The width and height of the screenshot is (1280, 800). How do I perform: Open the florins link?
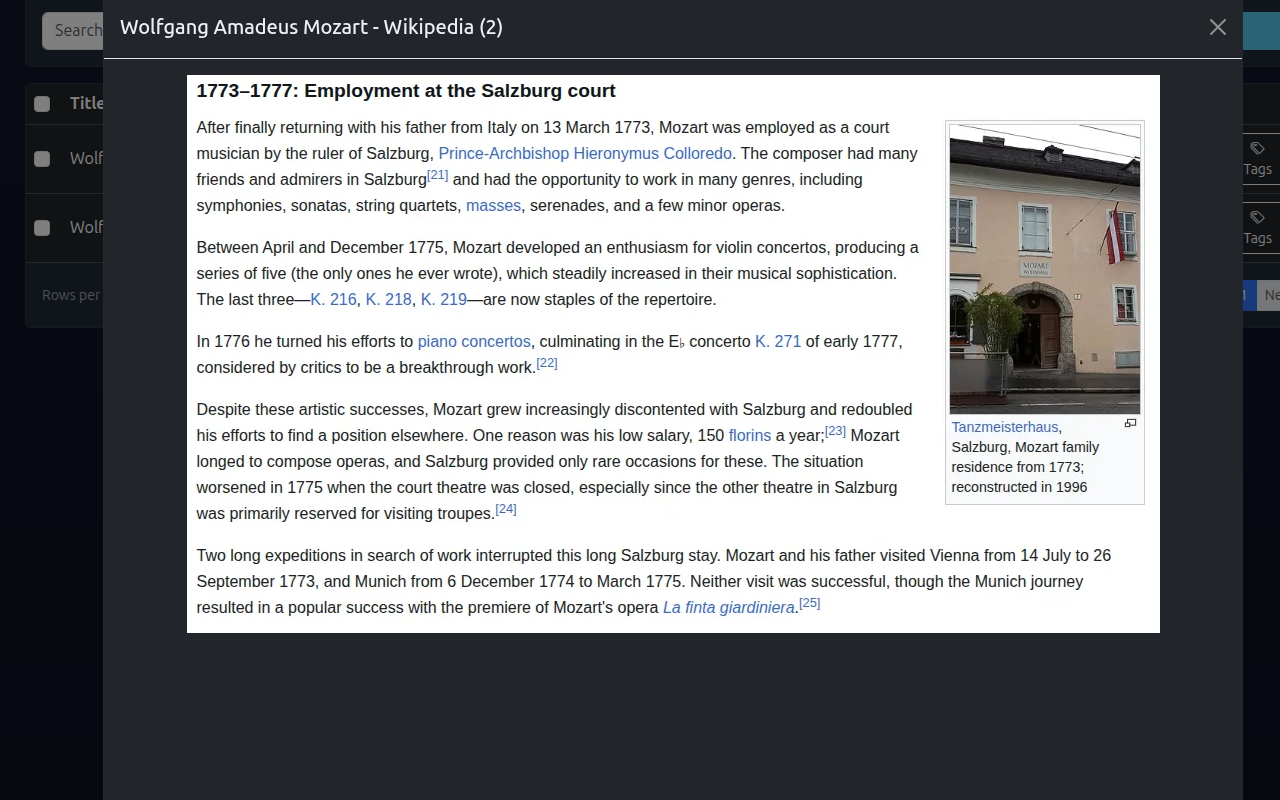749,435
